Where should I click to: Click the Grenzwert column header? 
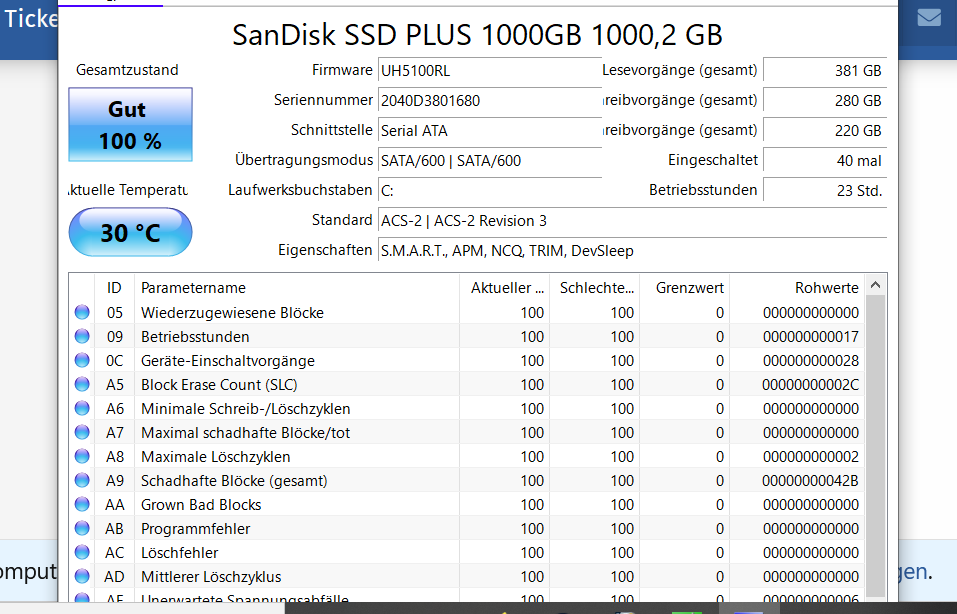coord(684,287)
